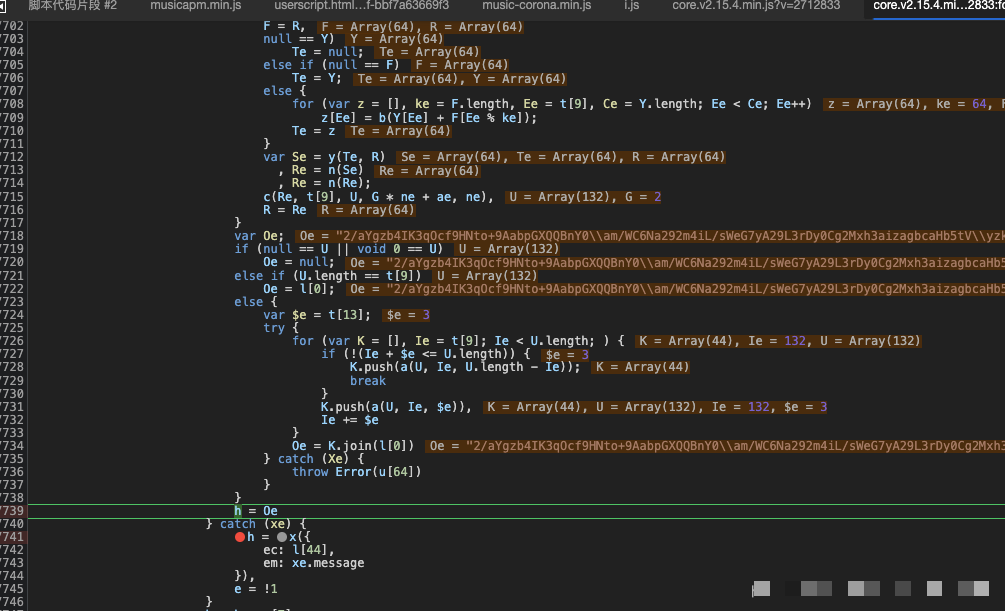Disable the red inline breakpoint before h
The height and width of the screenshot is (611, 1005).
(x=240, y=537)
